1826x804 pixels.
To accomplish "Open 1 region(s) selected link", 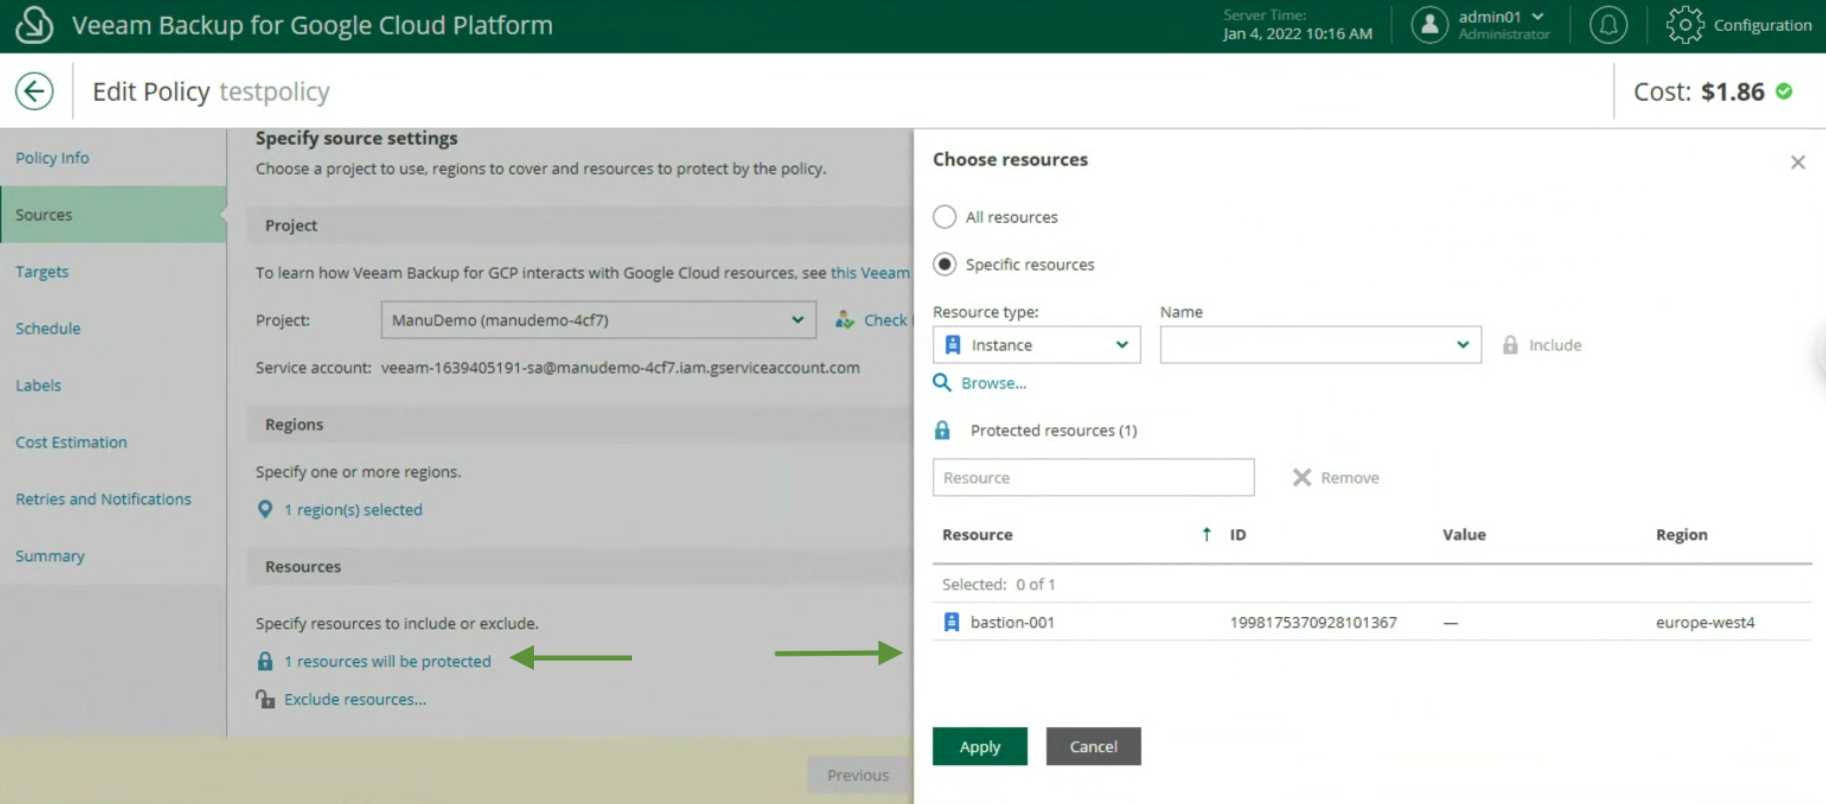I will tap(353, 509).
